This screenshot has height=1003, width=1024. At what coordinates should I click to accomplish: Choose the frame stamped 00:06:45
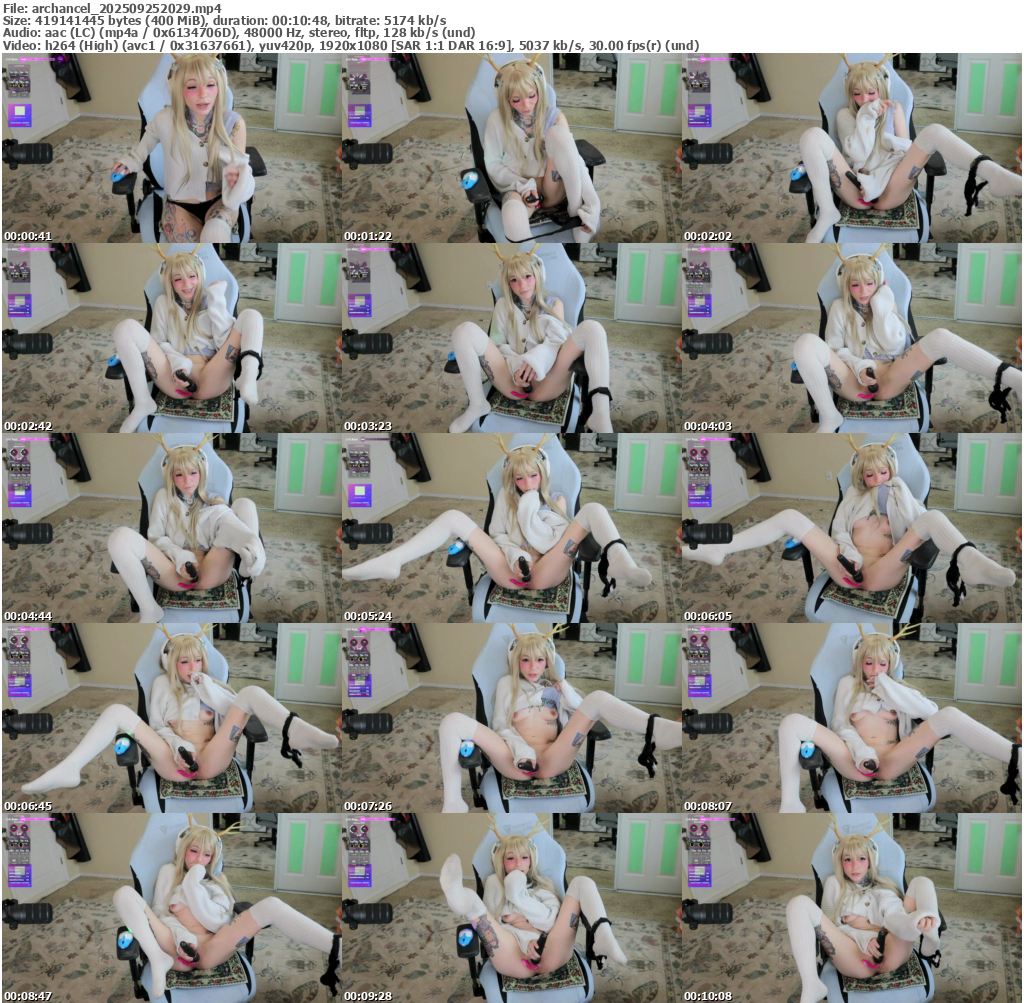(171, 718)
